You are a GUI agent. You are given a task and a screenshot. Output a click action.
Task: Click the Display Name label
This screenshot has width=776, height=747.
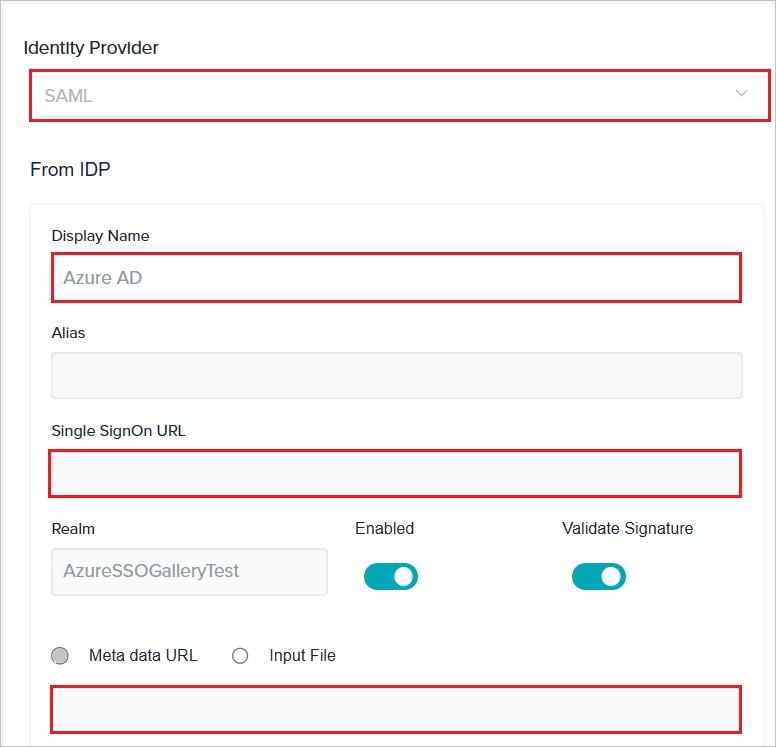[x=100, y=236]
